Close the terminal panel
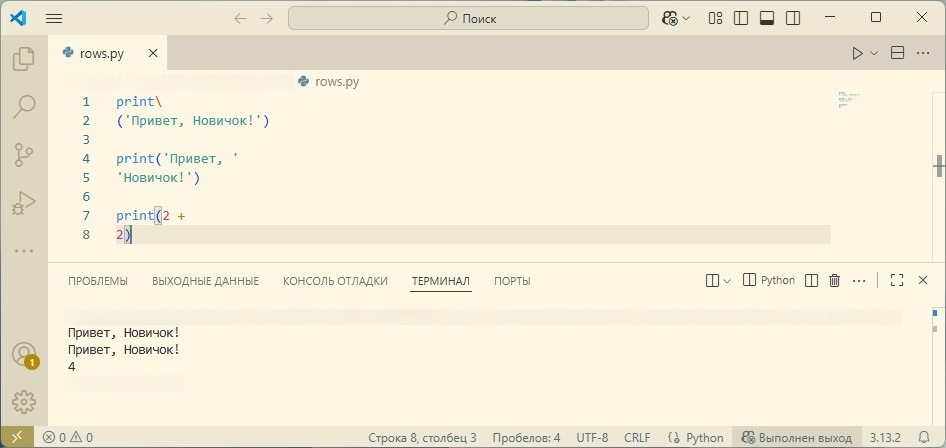The width and height of the screenshot is (946, 448). pyautogui.click(x=922, y=280)
